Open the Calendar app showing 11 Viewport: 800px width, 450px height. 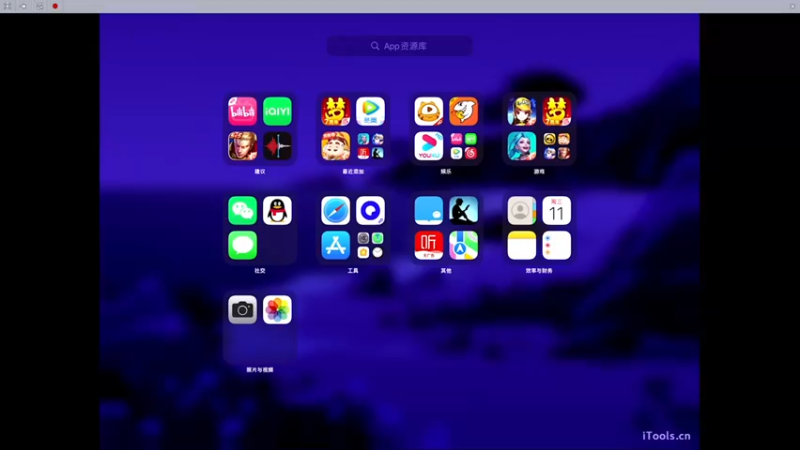(x=557, y=210)
